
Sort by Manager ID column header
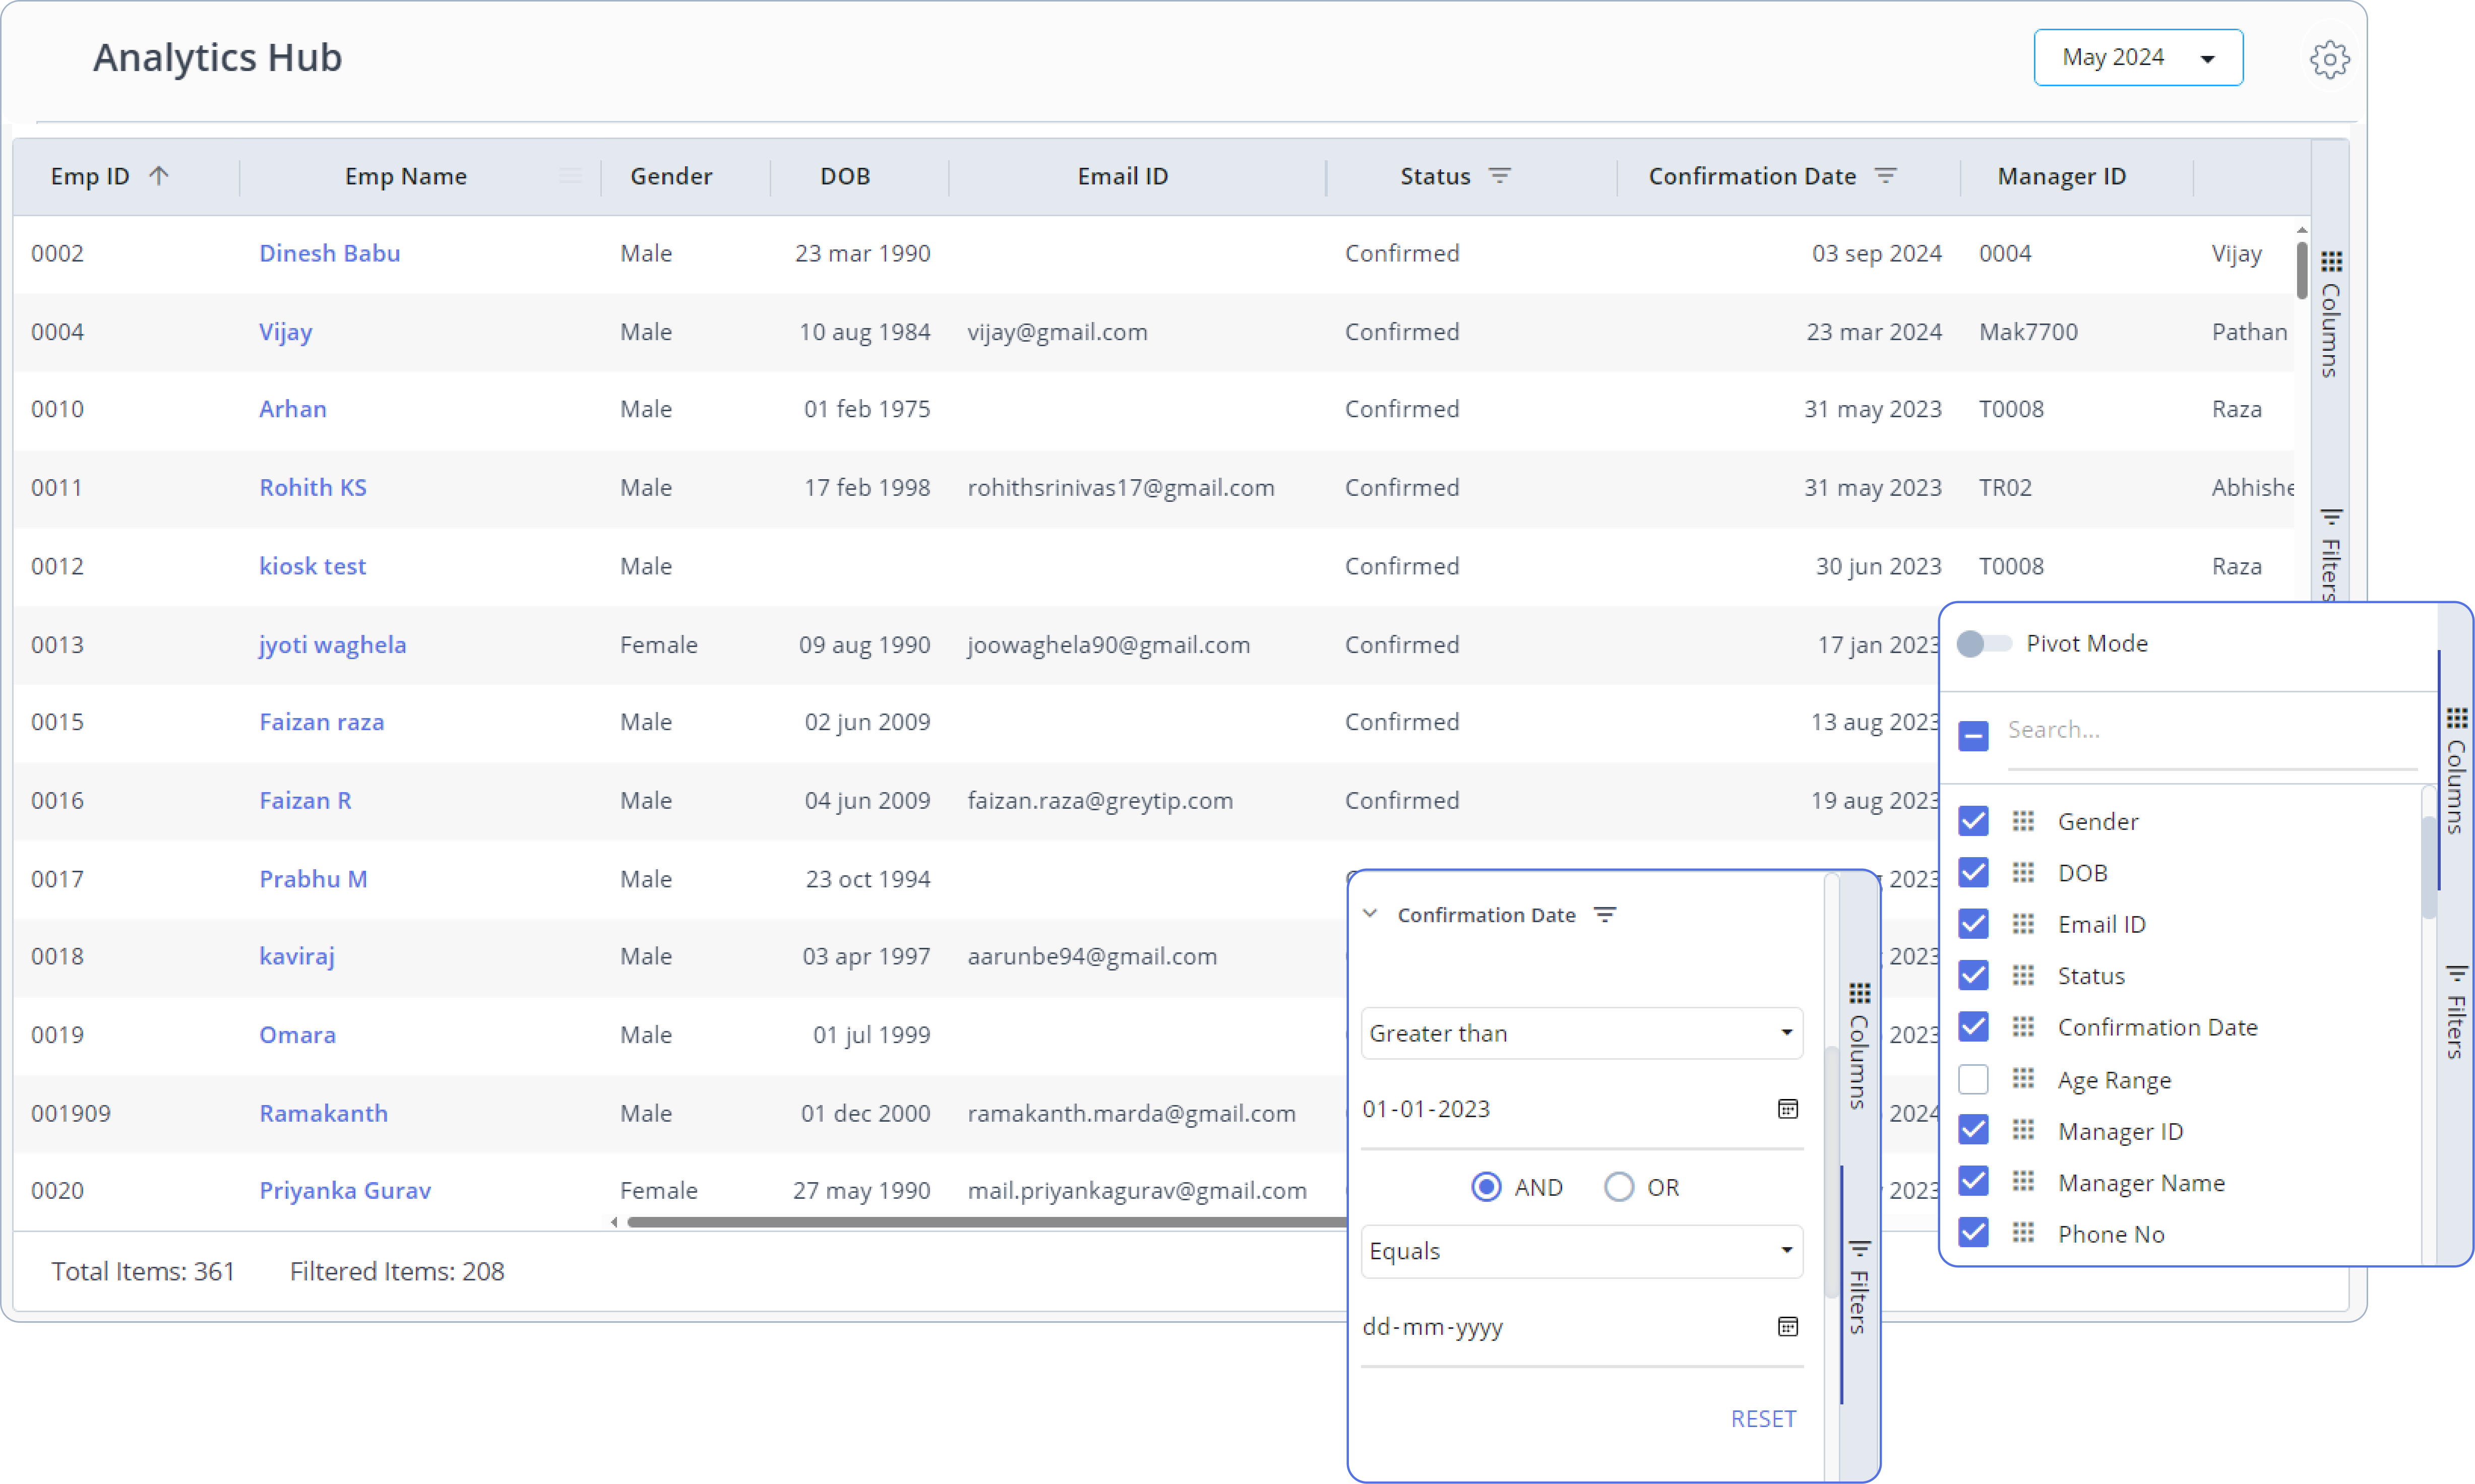pyautogui.click(x=2061, y=176)
